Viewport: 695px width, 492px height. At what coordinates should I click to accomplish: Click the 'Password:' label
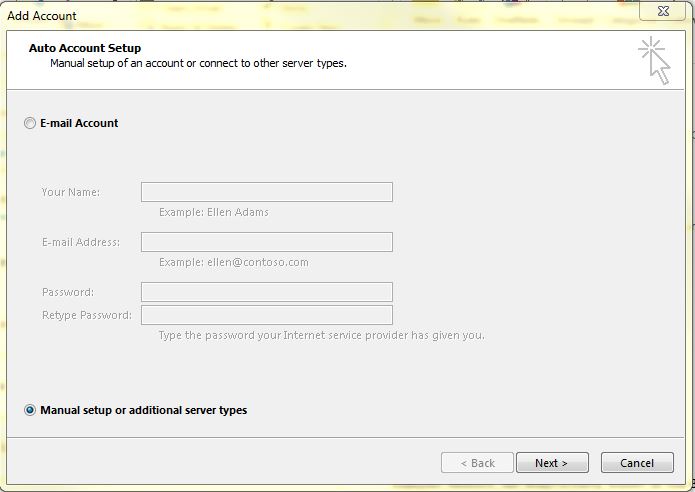68,293
